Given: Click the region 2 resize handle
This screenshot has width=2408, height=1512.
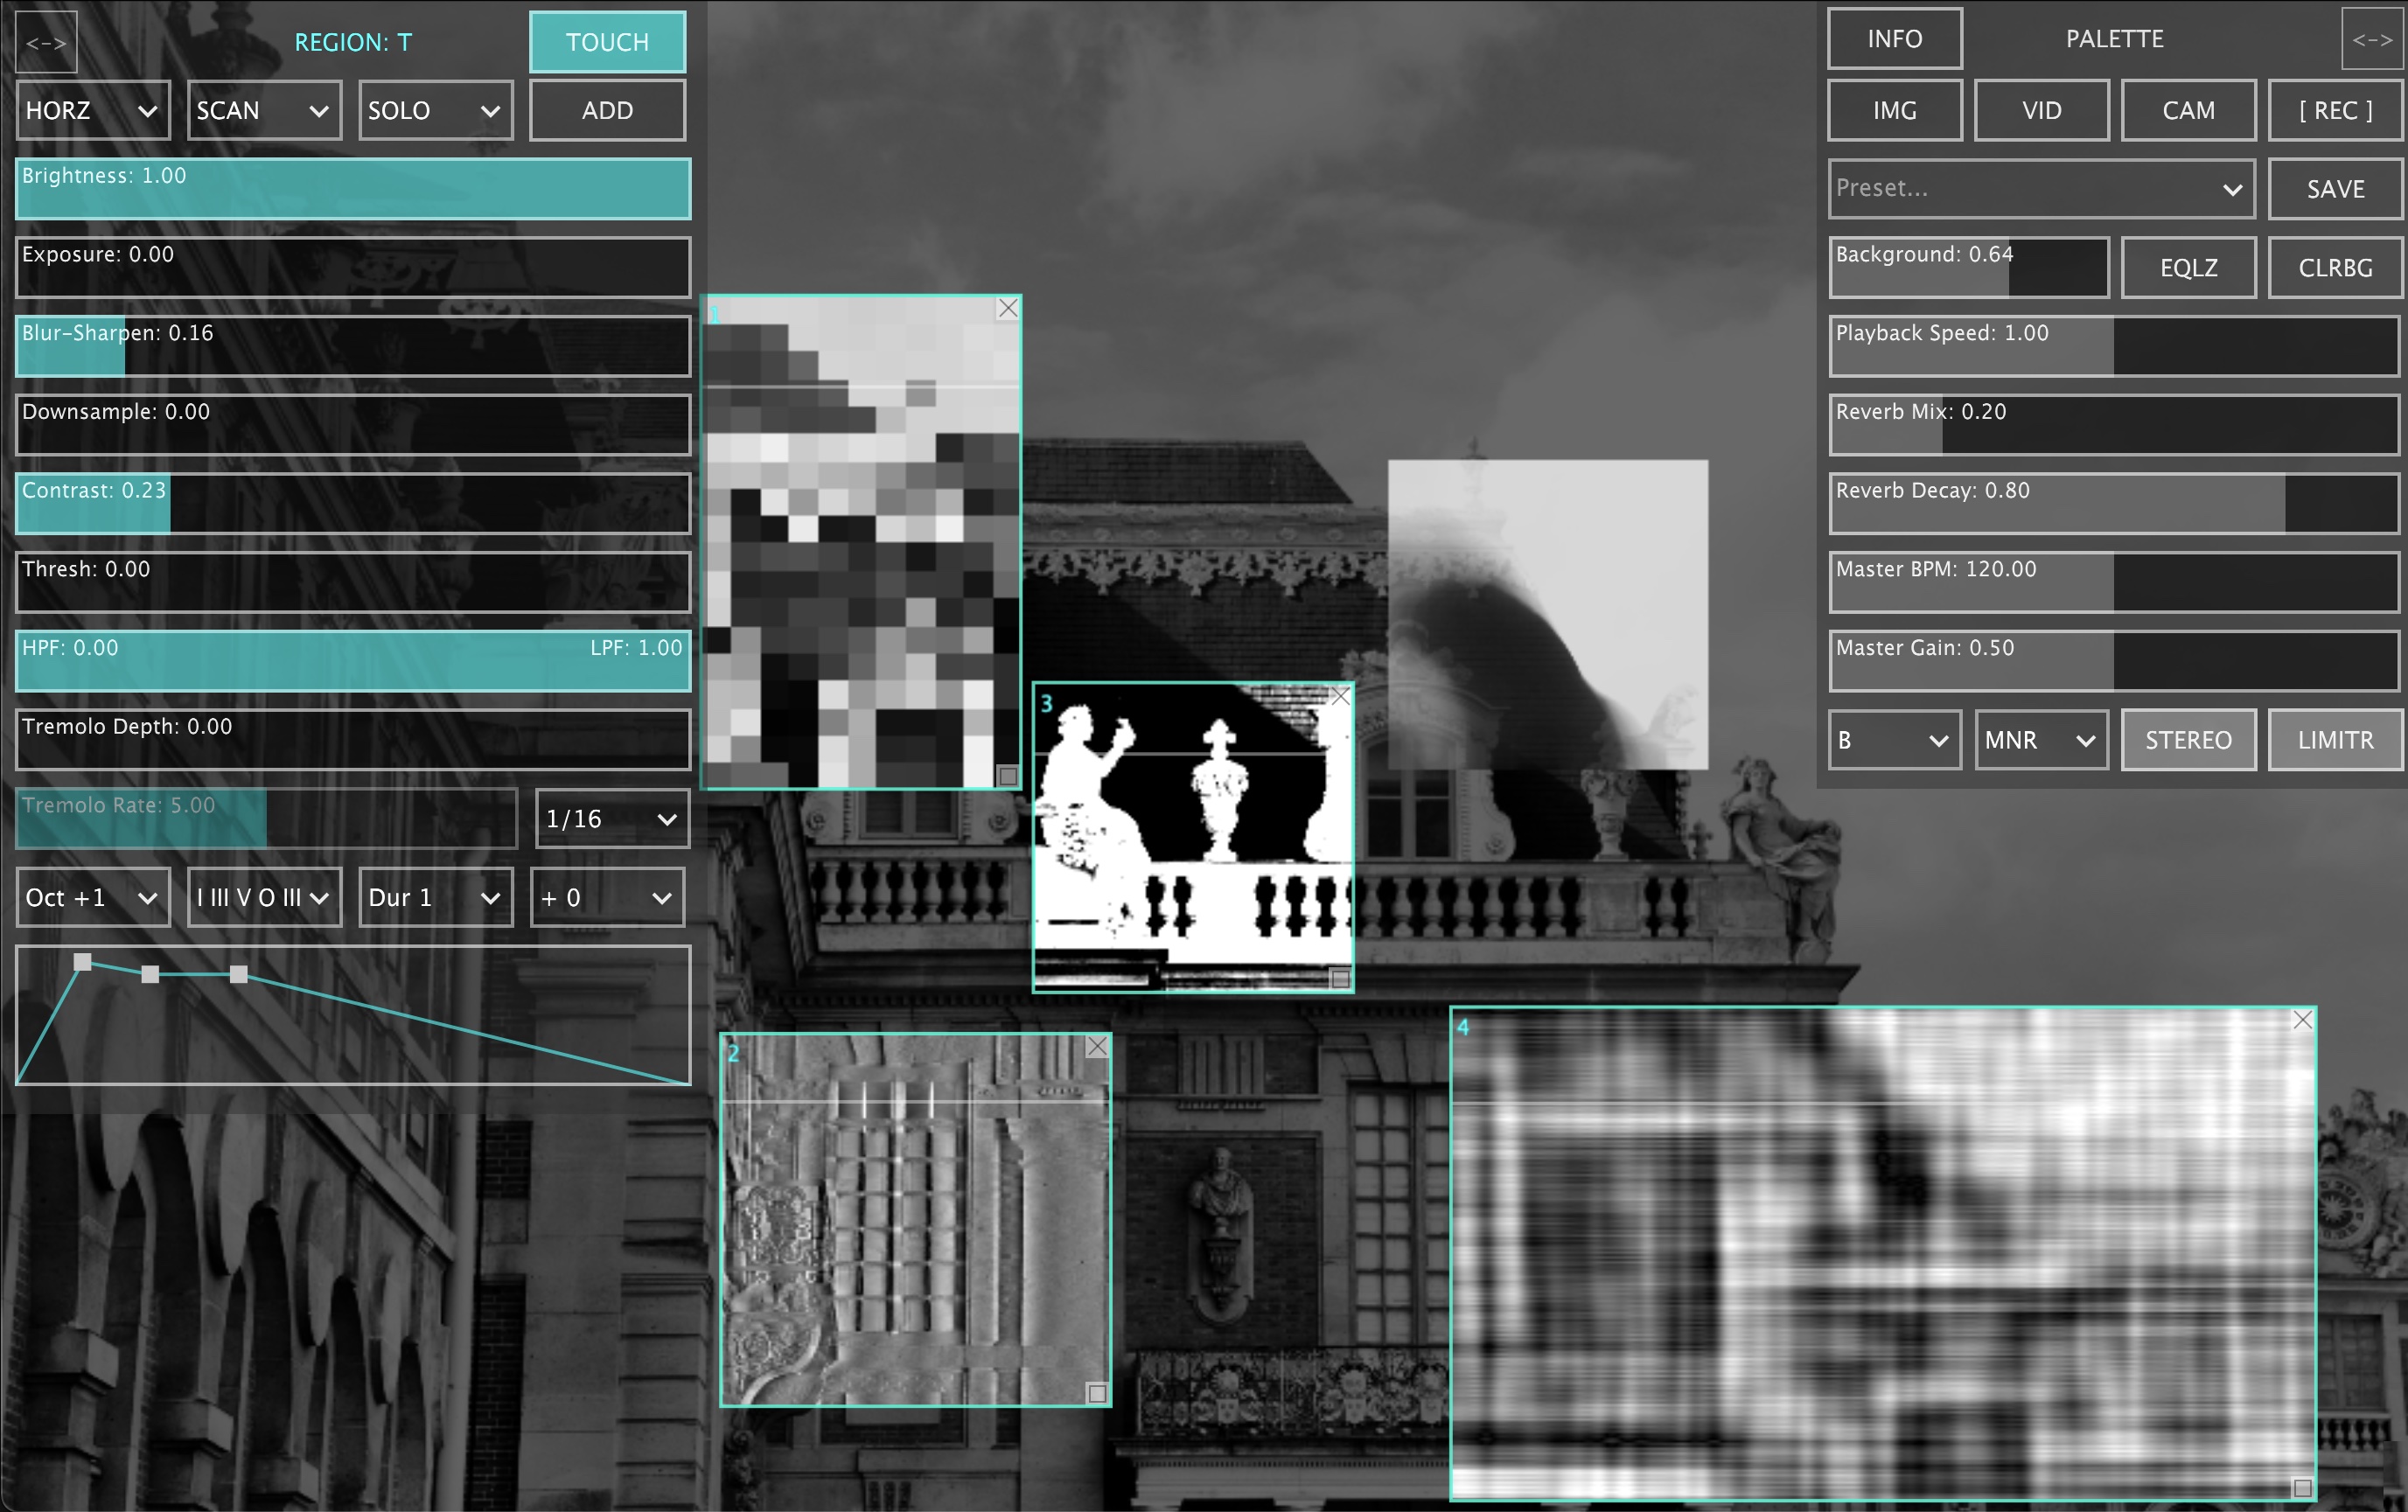Looking at the screenshot, I should pyautogui.click(x=1096, y=1393).
